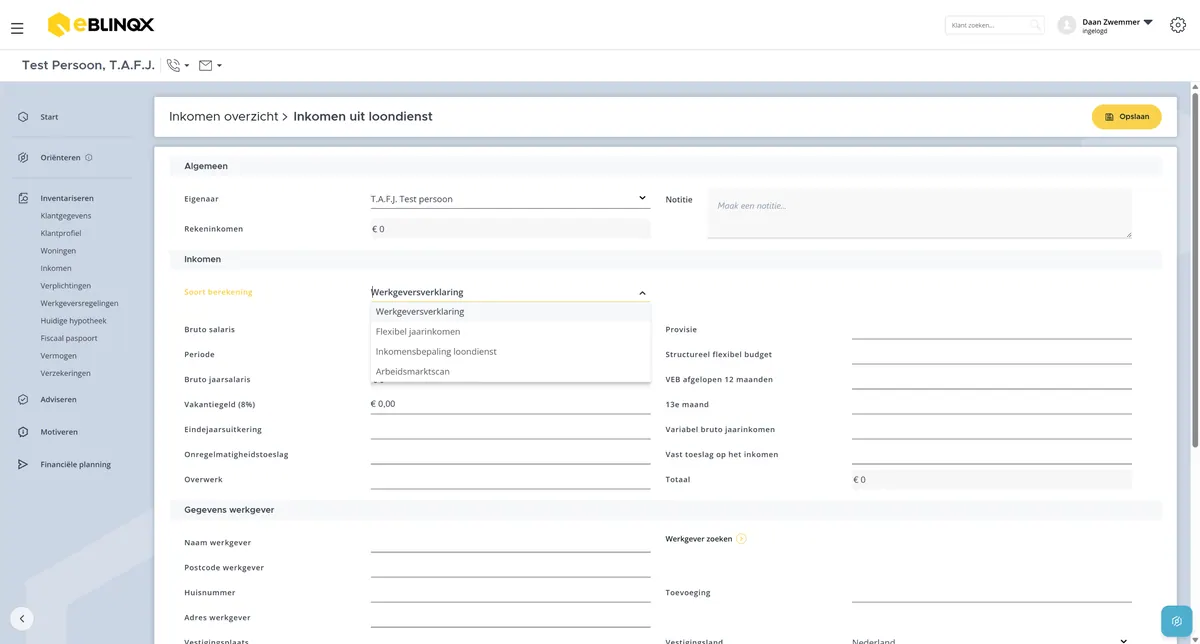Click into the Notitie text area
Screen dimensions: 1200x644
919,213
